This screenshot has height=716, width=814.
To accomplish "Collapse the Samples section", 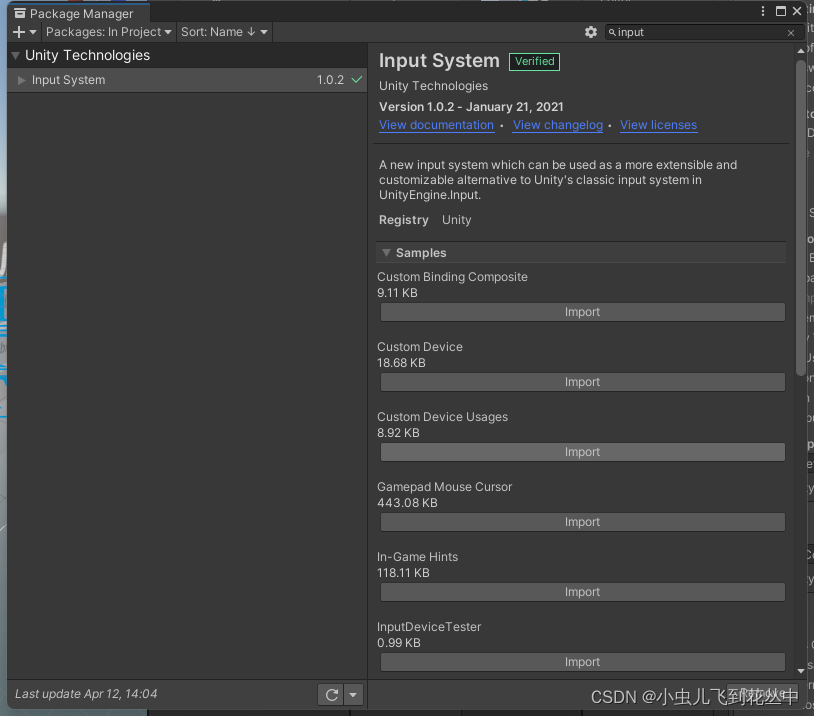I will pos(386,252).
